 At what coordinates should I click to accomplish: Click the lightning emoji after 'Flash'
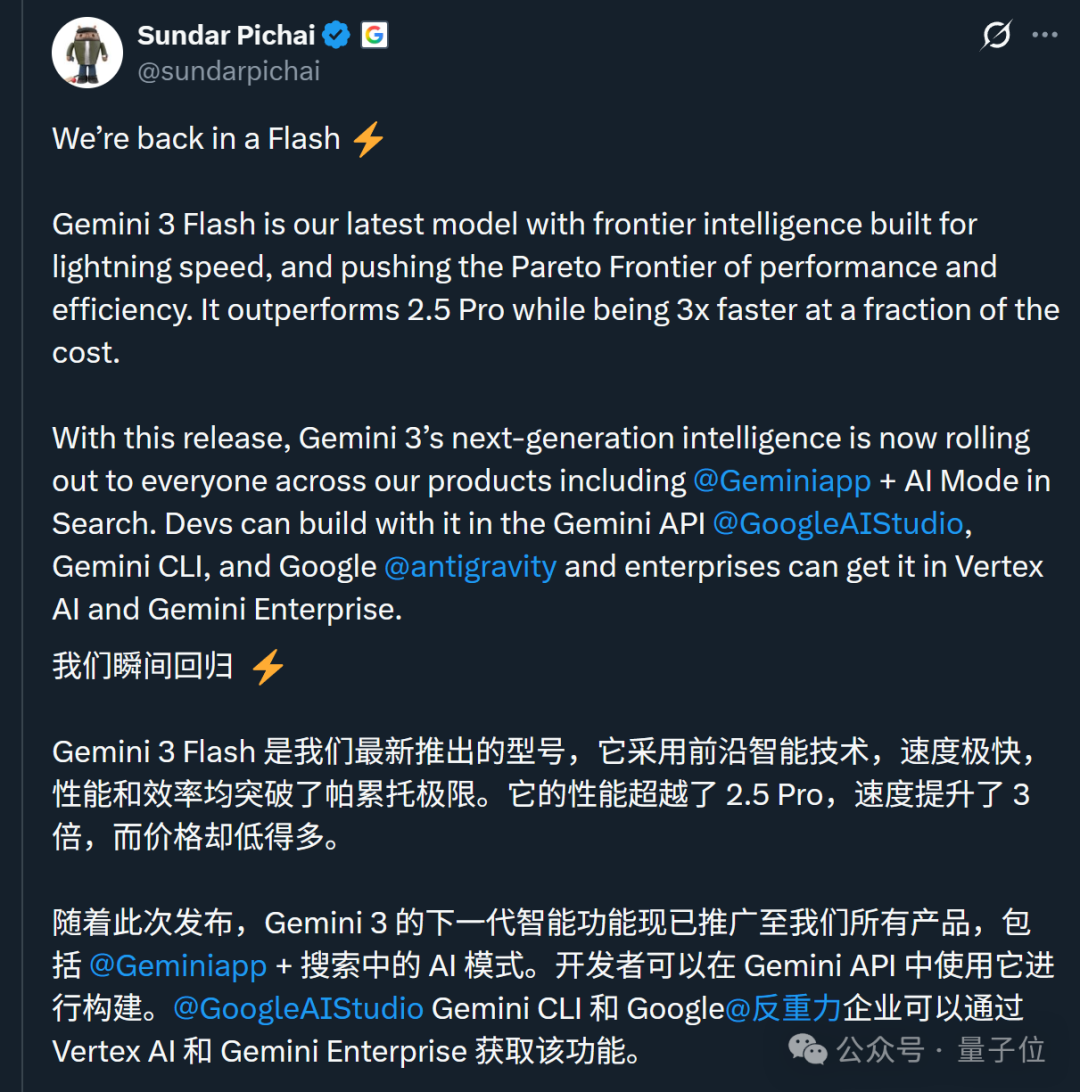coord(368,139)
